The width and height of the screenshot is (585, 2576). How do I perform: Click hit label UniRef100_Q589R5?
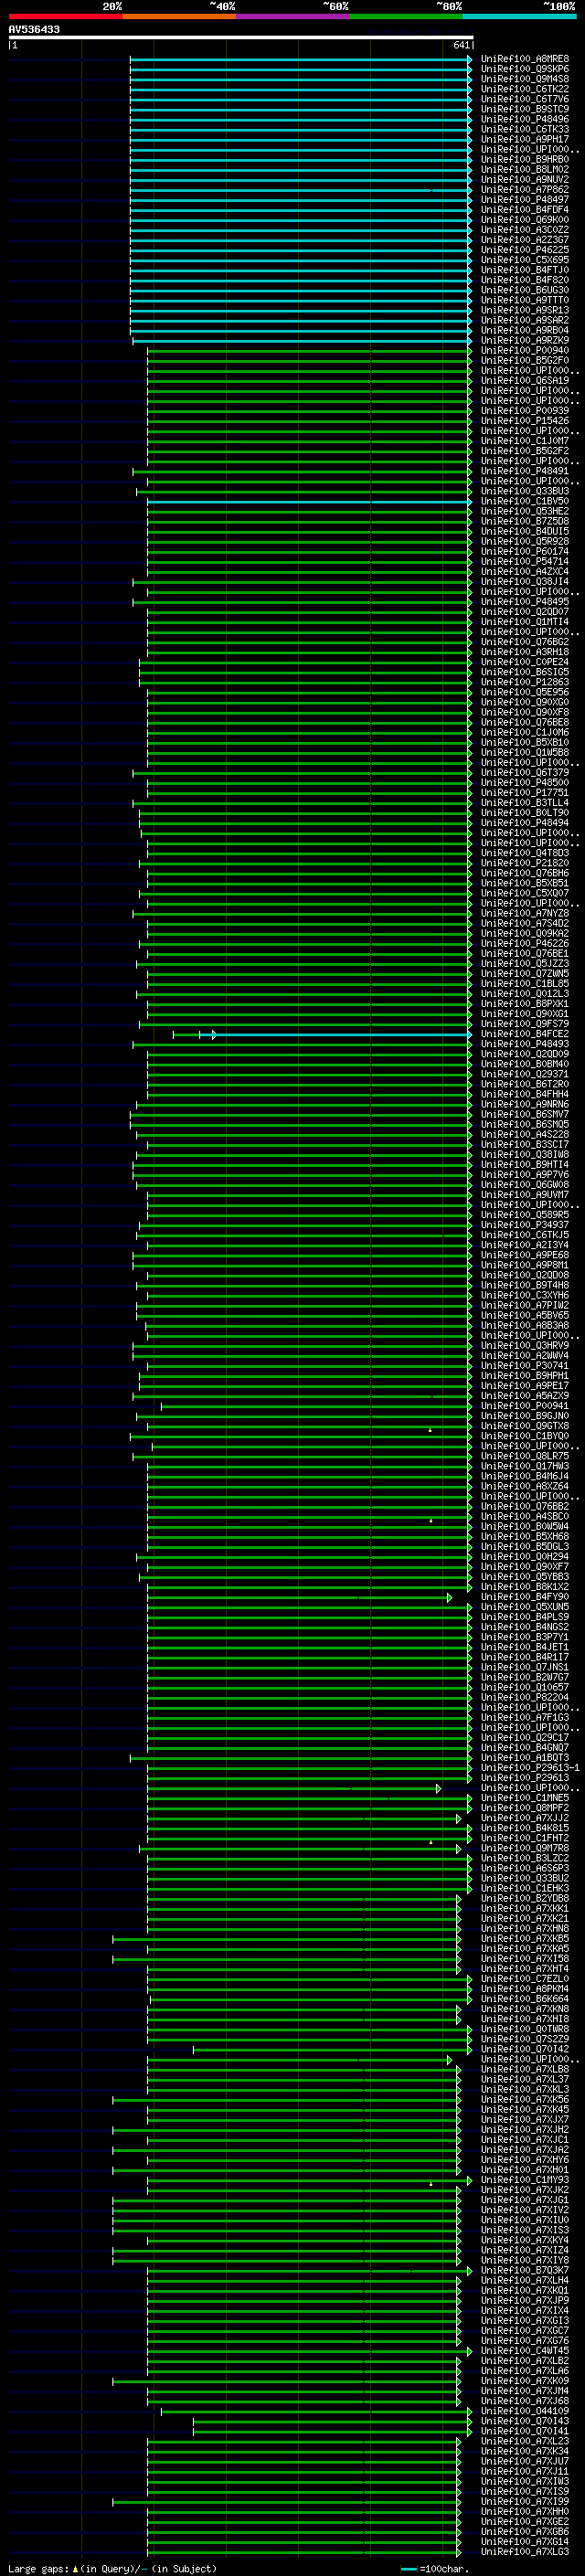[x=525, y=1215]
